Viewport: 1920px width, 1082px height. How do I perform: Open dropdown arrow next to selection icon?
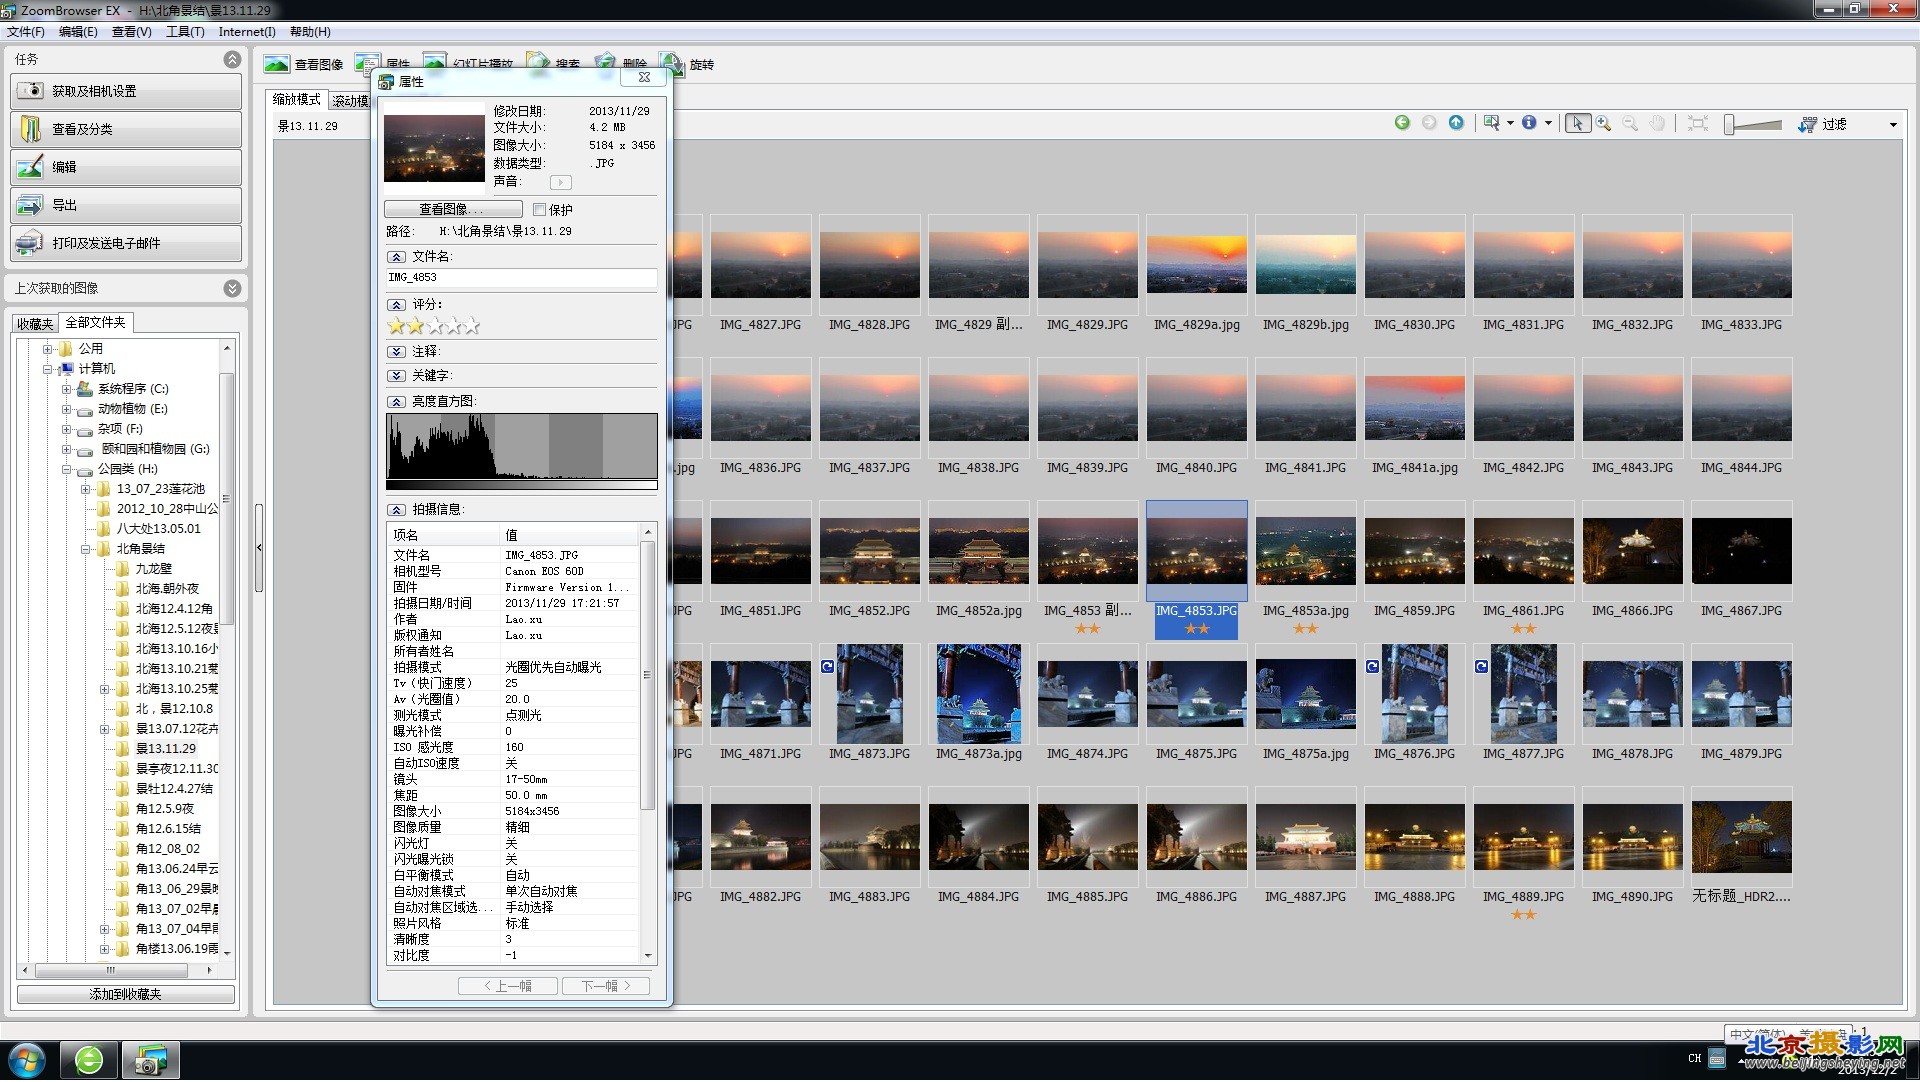click(x=1510, y=123)
